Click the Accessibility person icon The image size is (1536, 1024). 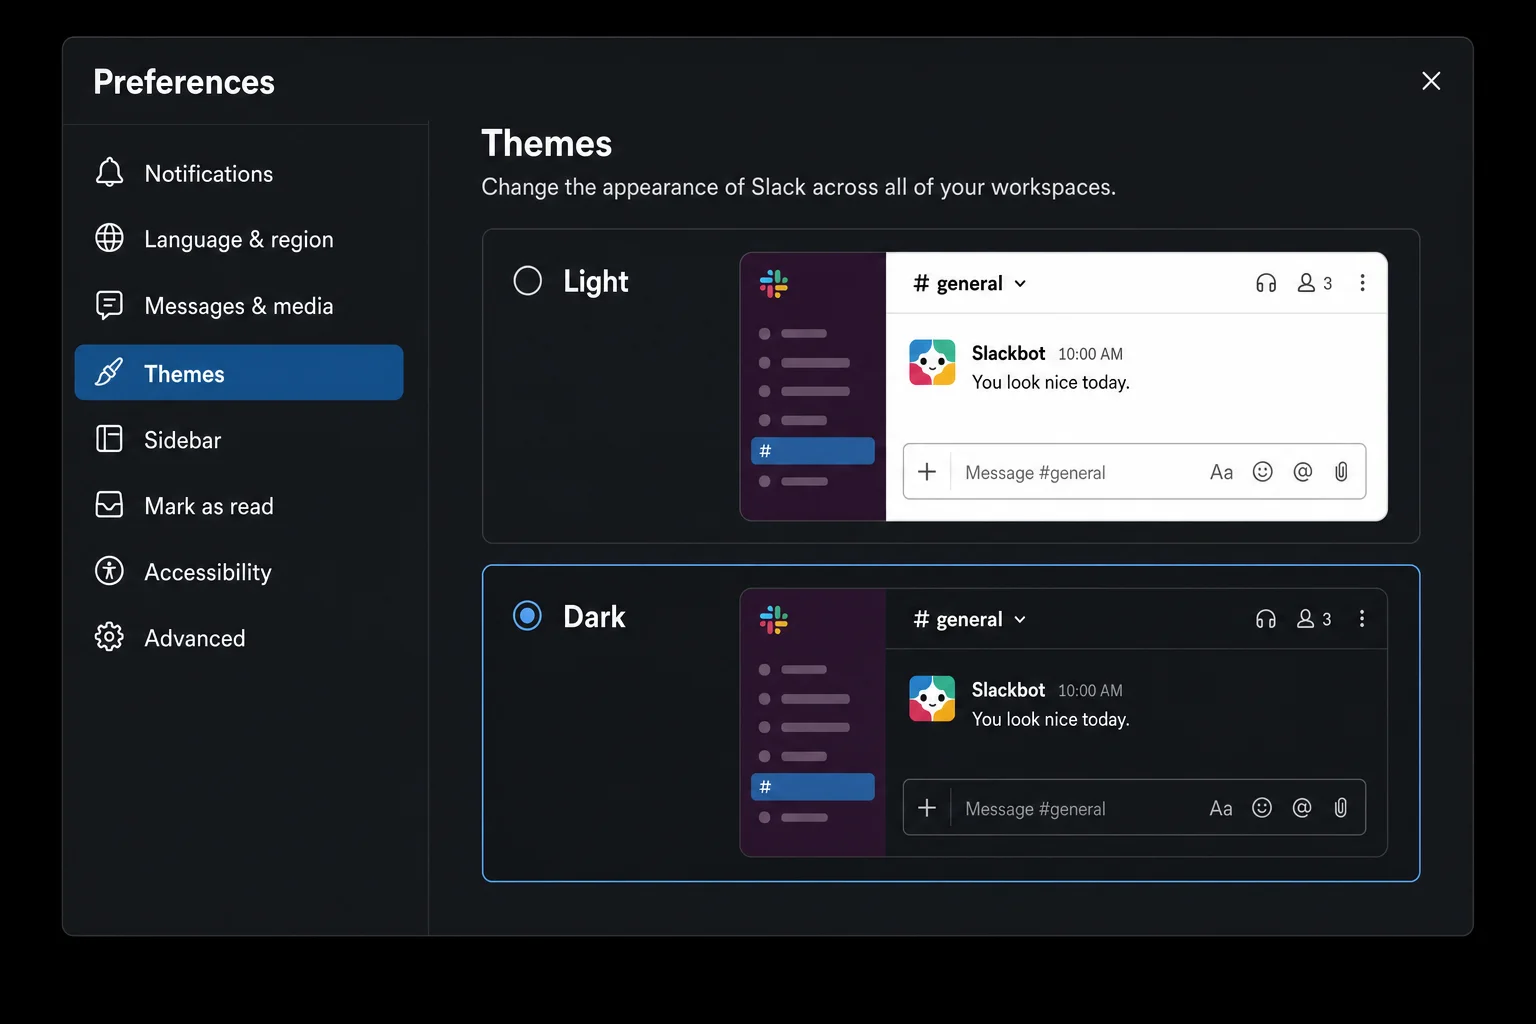pos(109,571)
